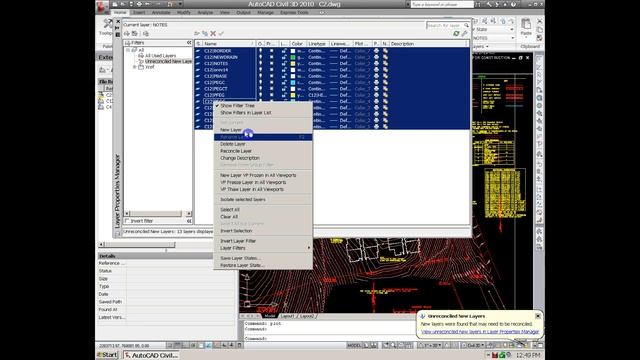Toggle Freeze for layer C12|PEGC

click(271, 82)
